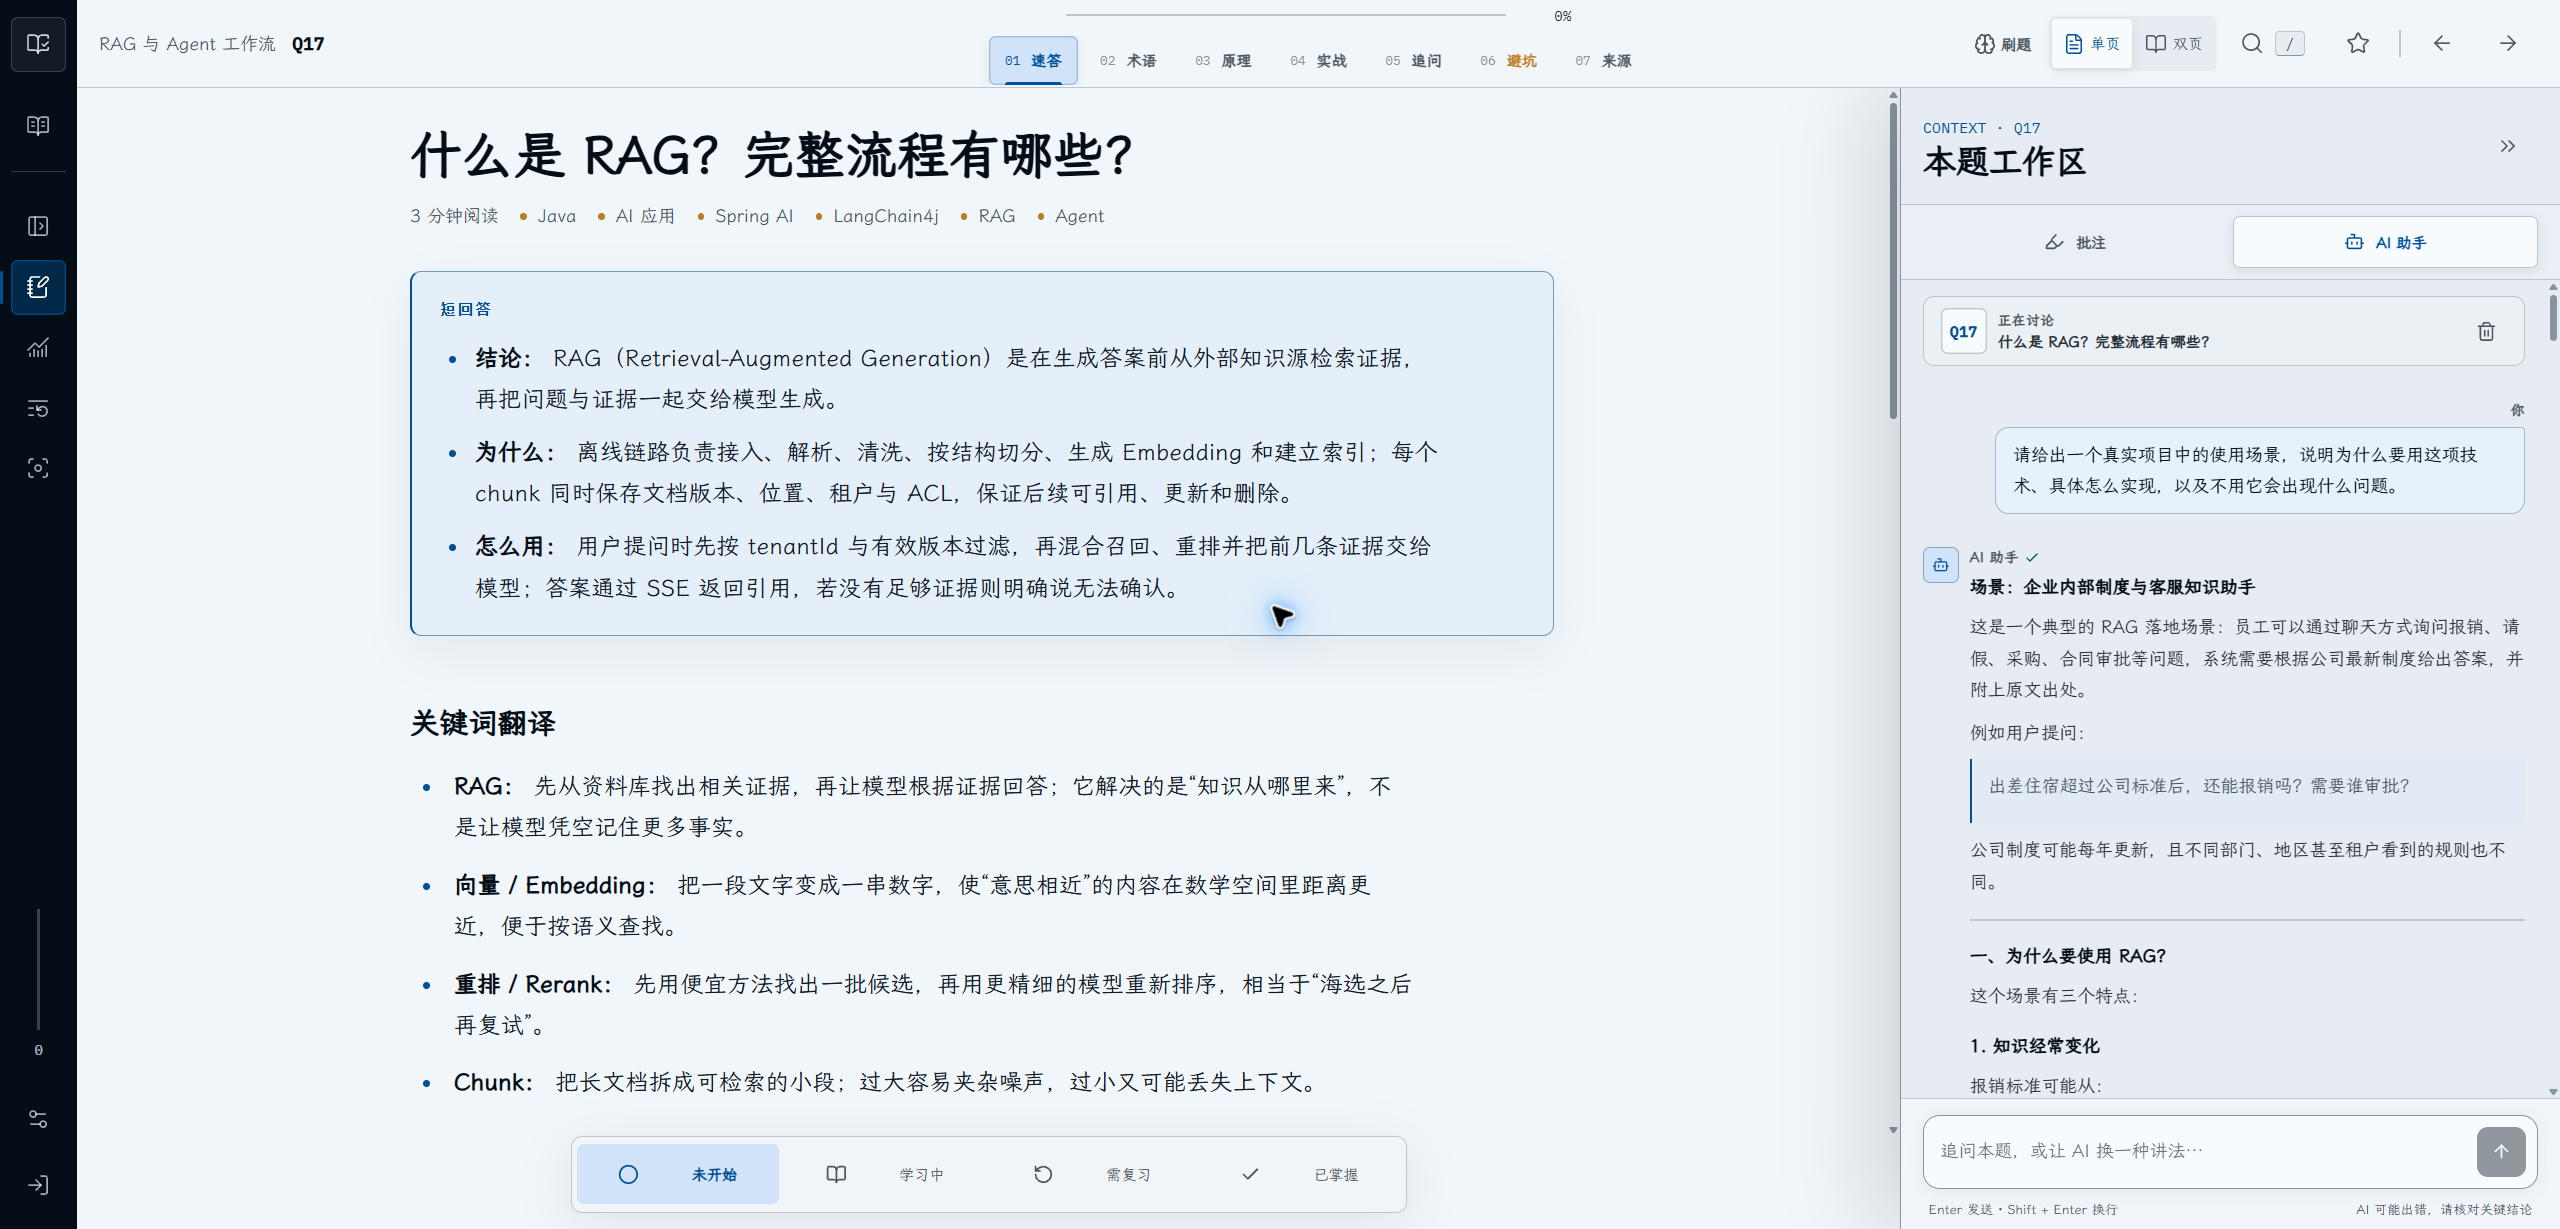
Task: Click the LangChain4j tag
Action: click(886, 216)
